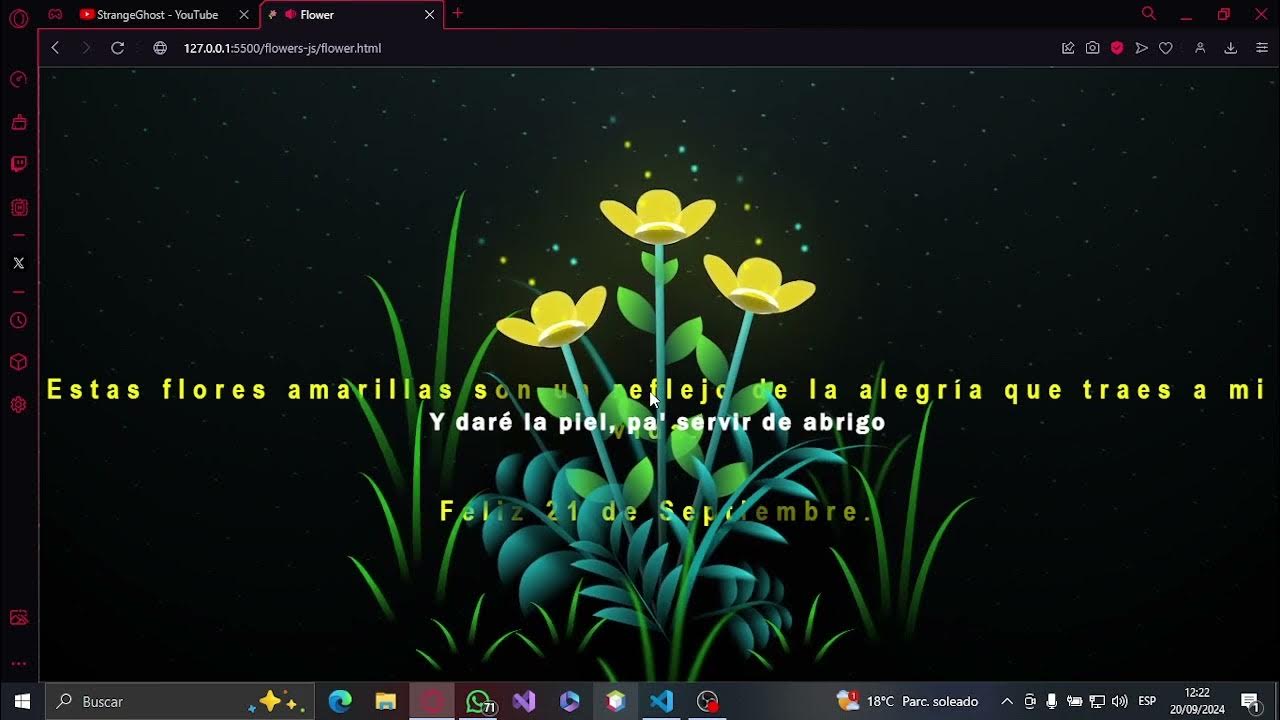Open the sidebar icon under Twitch
Screen dimensions: 1280x720
[18, 208]
